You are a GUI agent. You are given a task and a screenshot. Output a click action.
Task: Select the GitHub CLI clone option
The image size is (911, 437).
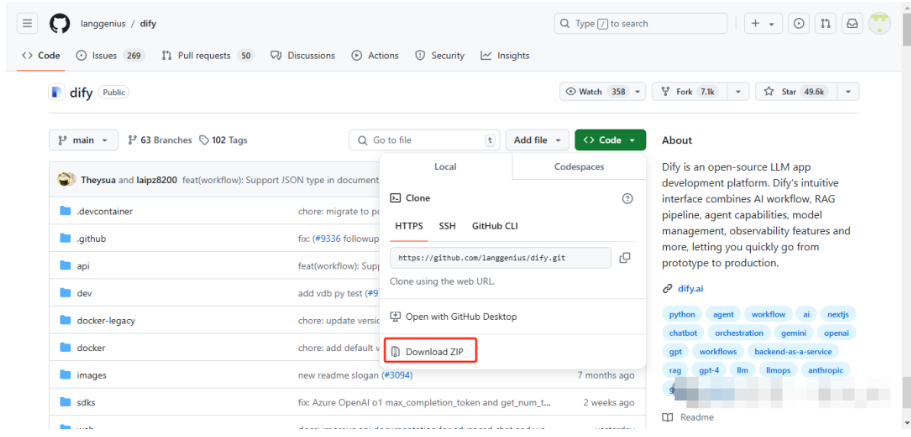[x=495, y=226]
